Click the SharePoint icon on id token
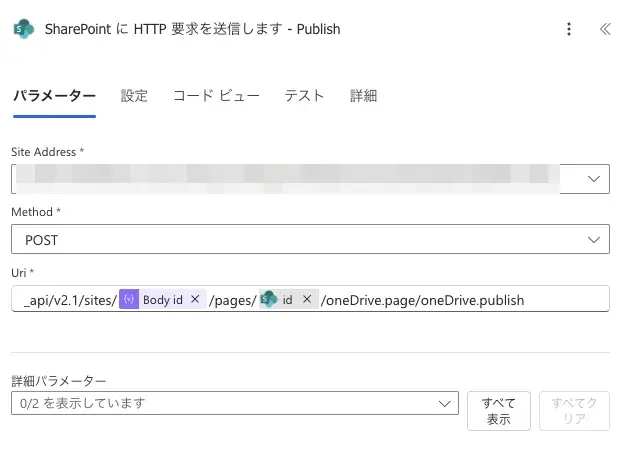 [269, 299]
